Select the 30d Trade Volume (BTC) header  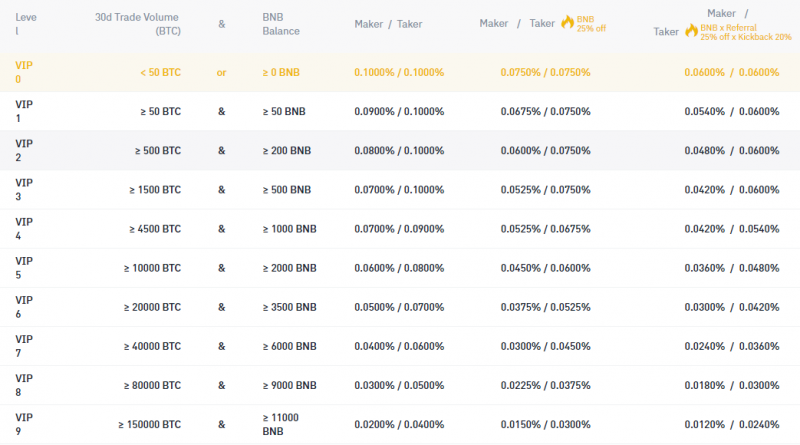click(138, 24)
